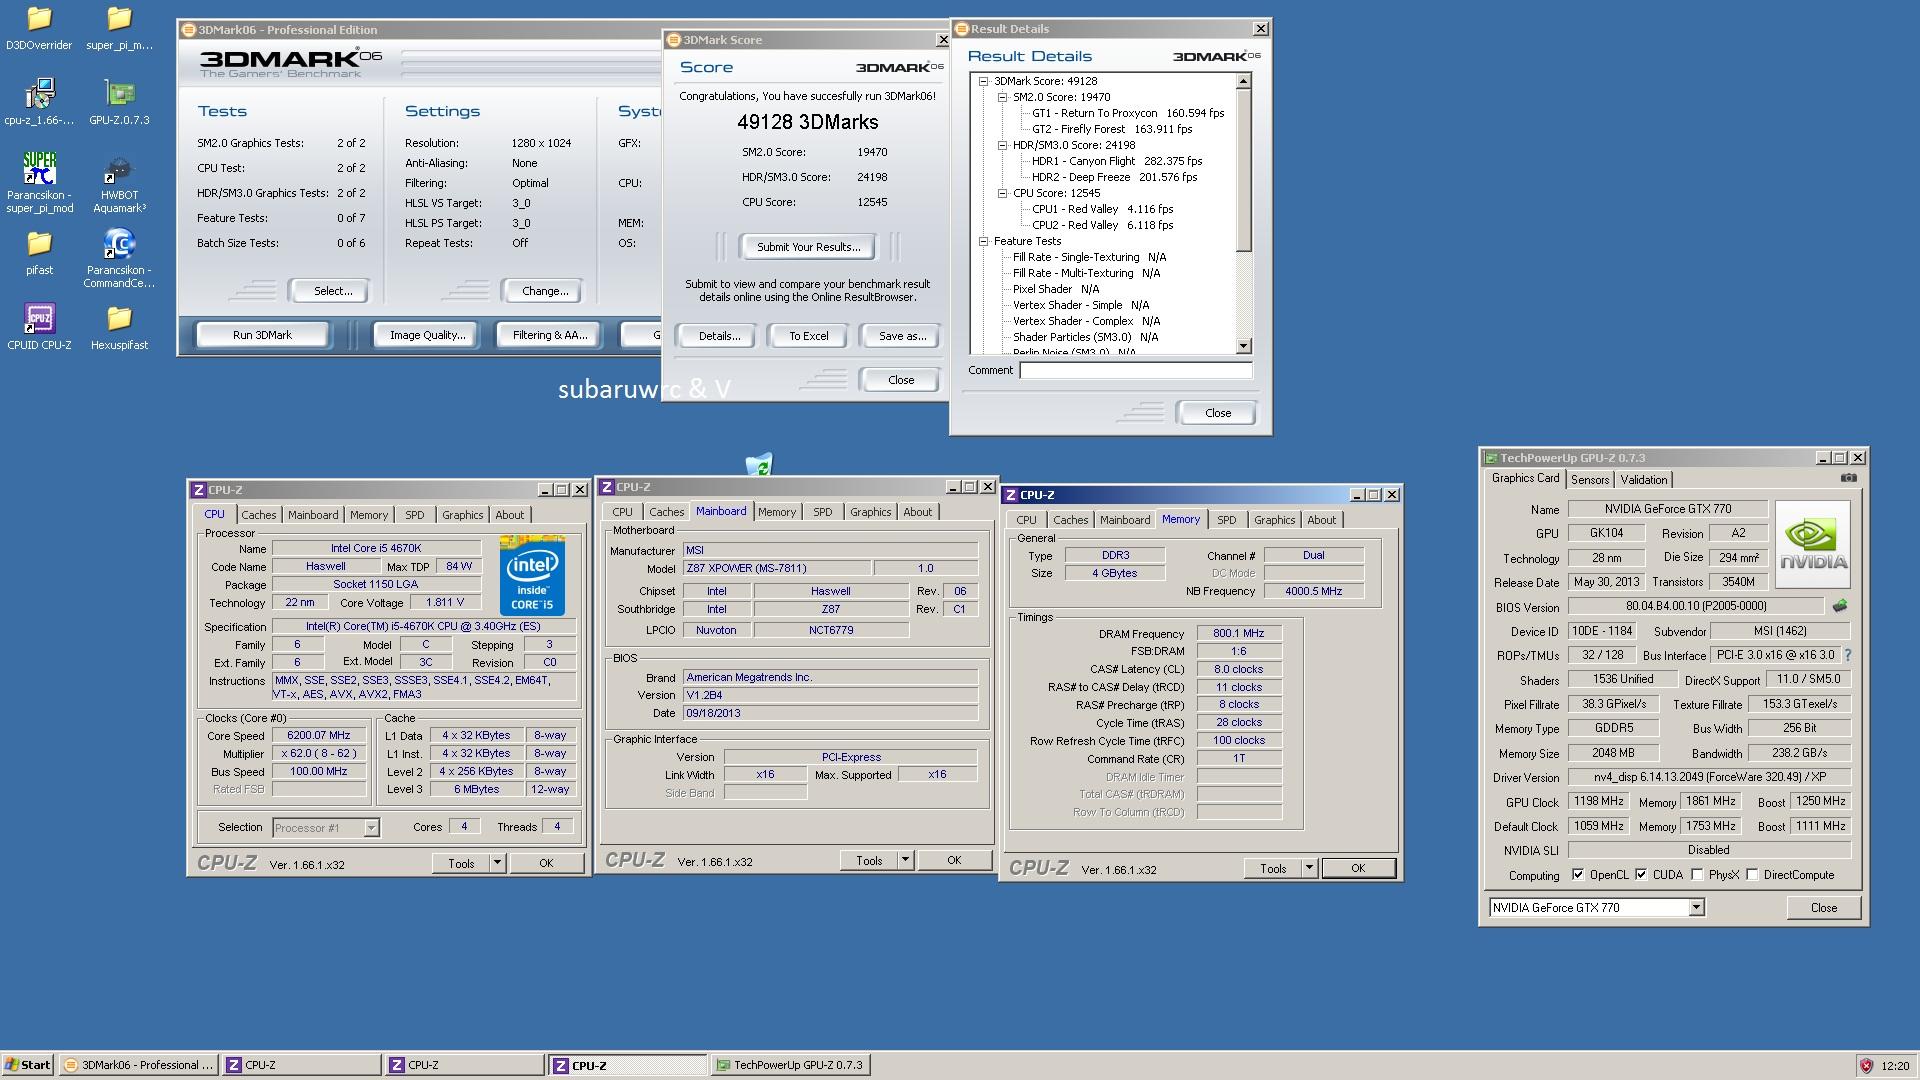This screenshot has height=1080, width=1920.
Task: Click the Details... button in 3DMark Score
Action: coord(719,336)
